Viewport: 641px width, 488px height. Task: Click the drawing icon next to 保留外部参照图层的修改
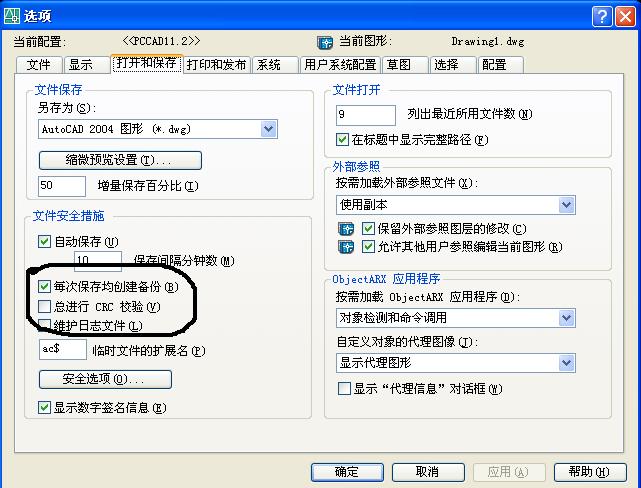pos(346,229)
